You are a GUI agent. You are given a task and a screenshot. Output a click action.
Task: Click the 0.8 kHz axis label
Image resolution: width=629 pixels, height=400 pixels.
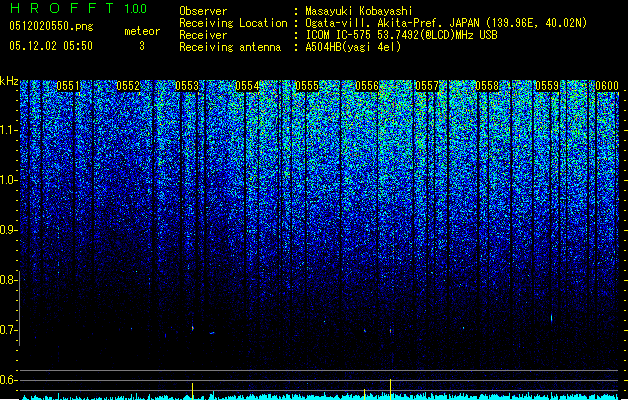(x=8, y=280)
